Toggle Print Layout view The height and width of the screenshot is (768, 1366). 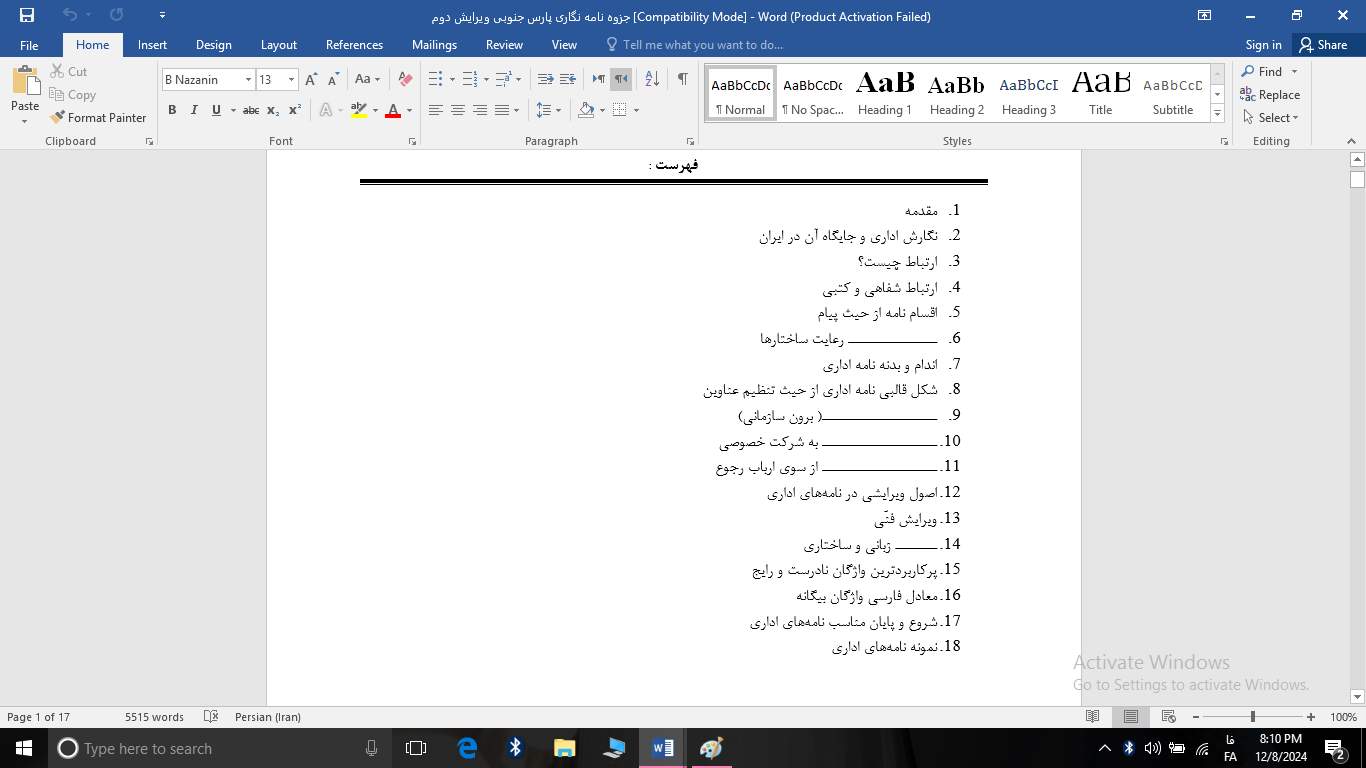tap(1130, 717)
